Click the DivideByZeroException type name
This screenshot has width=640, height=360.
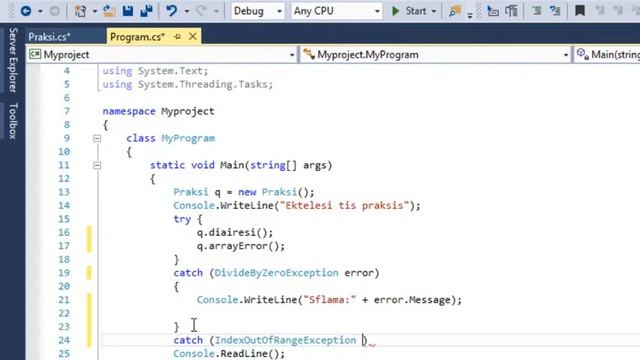pyautogui.click(x=276, y=273)
